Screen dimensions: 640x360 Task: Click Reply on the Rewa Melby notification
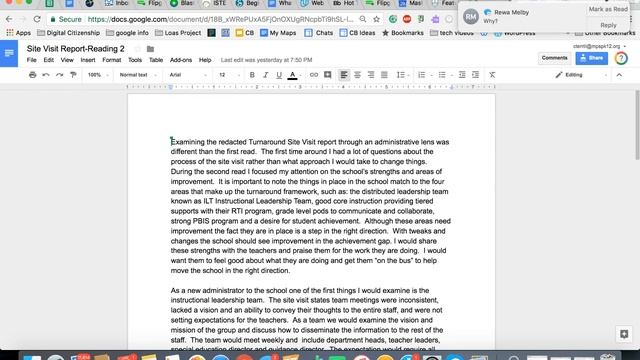click(x=608, y=25)
